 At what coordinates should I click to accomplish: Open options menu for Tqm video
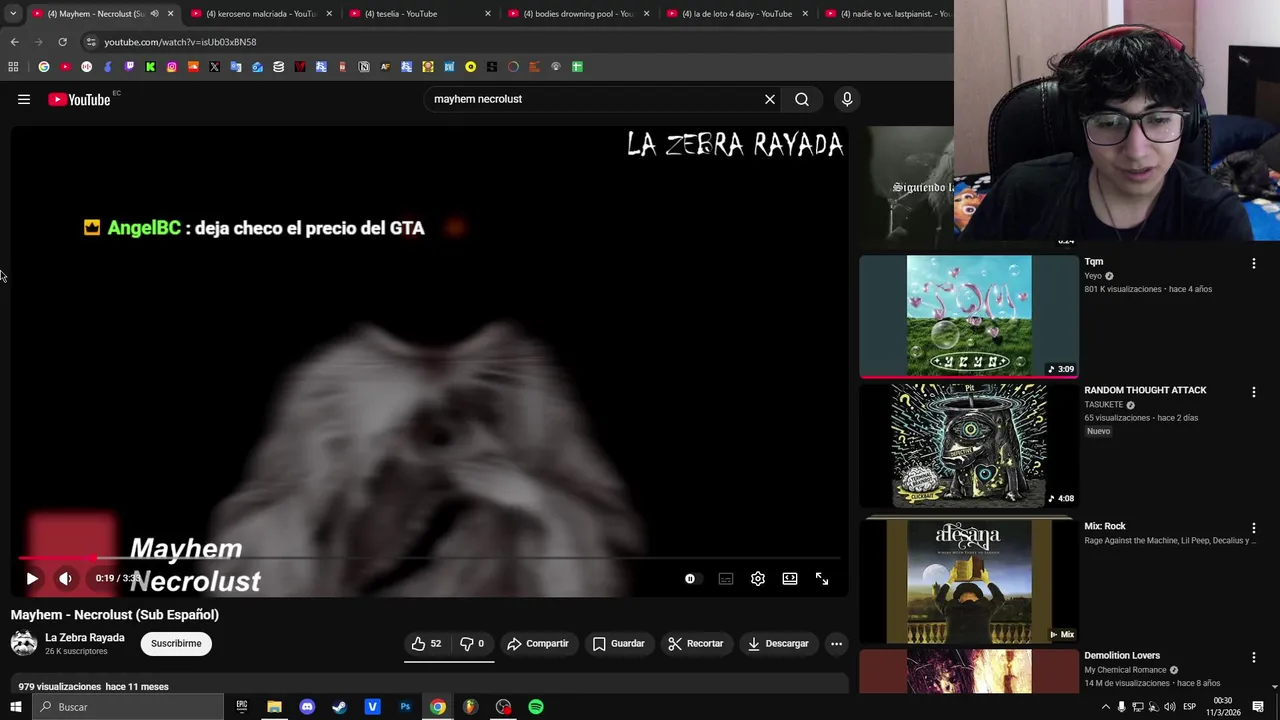click(1253, 263)
